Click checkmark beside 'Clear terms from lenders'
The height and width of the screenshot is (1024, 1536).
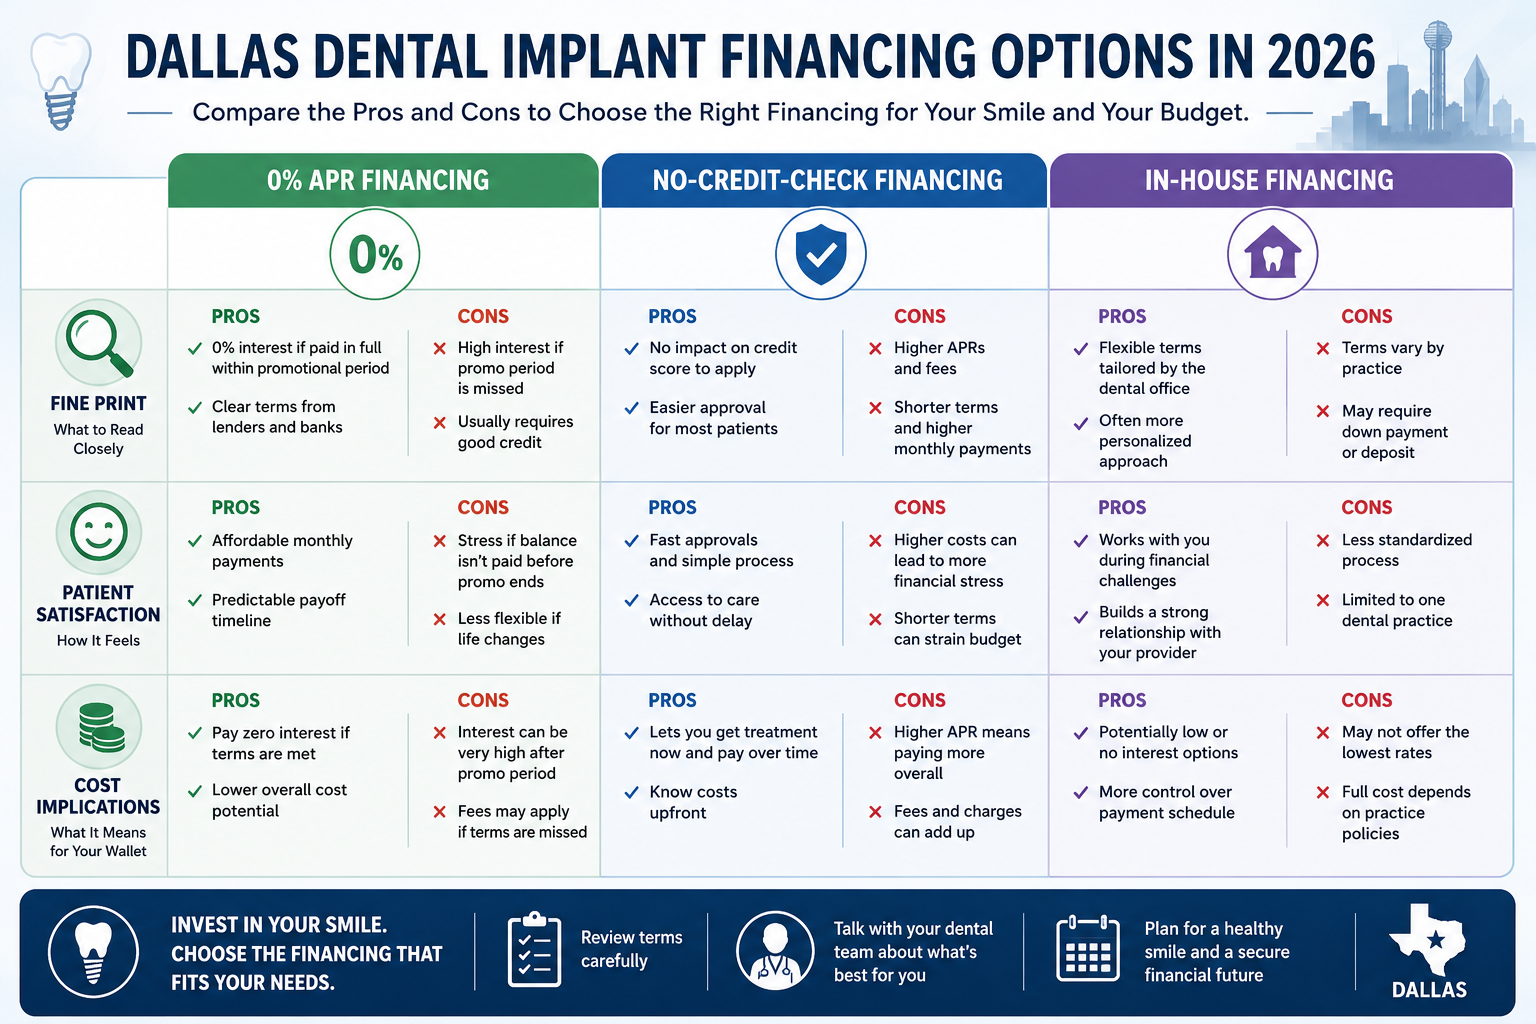point(195,408)
